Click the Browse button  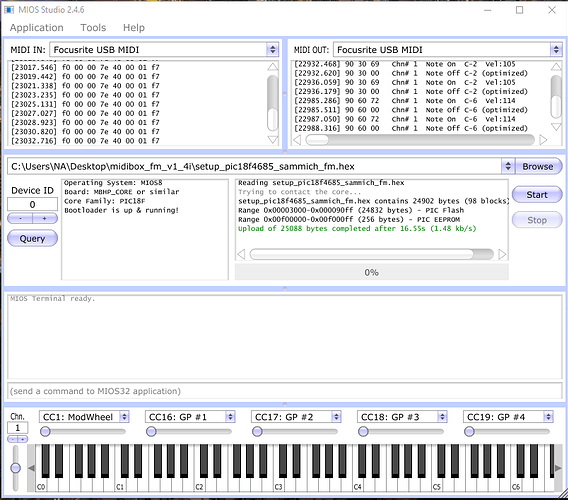click(x=538, y=166)
